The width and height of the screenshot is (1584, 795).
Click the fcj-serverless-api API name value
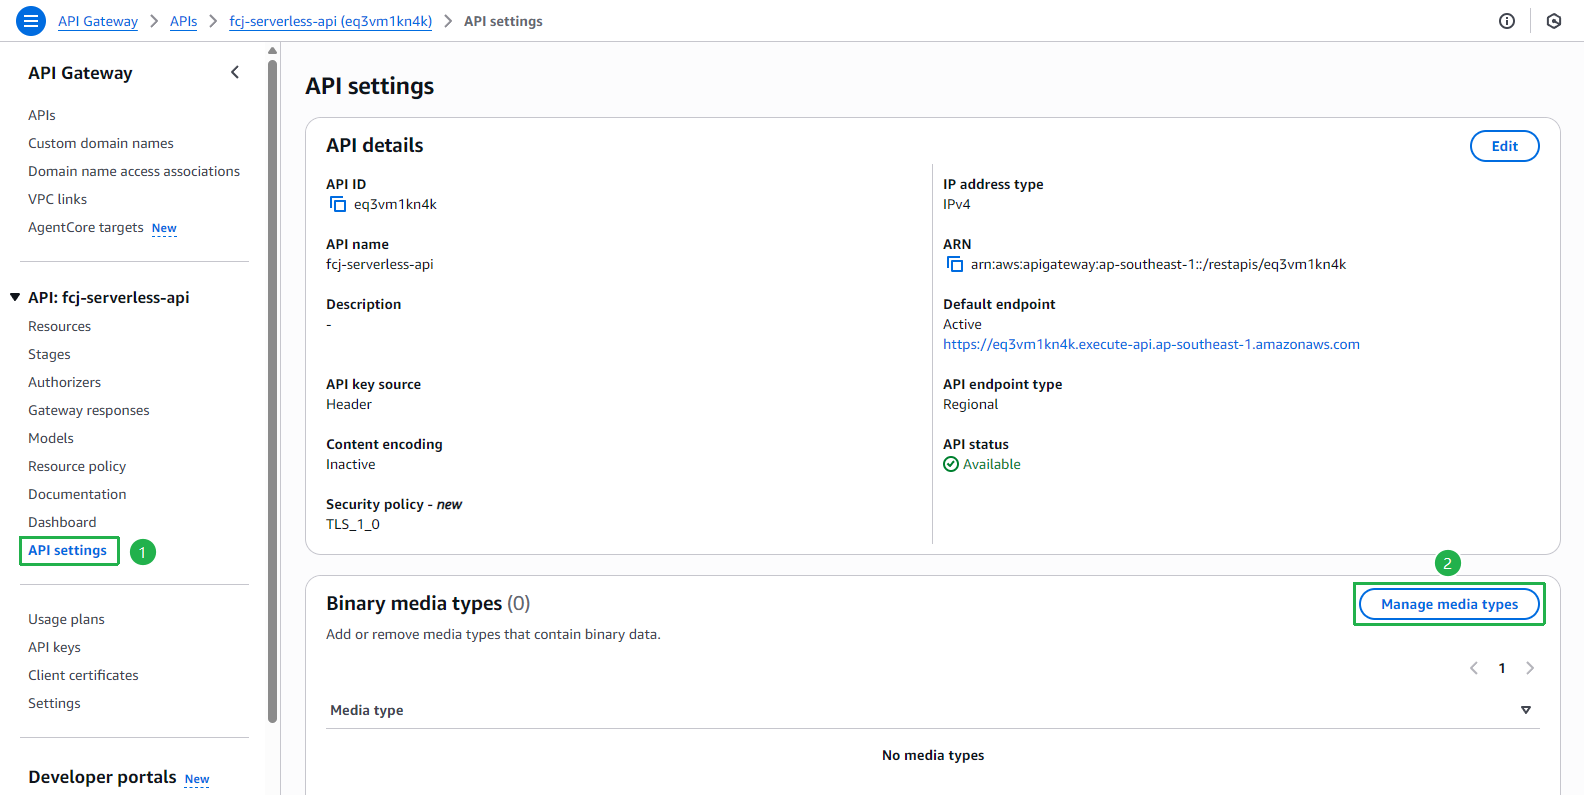point(380,264)
